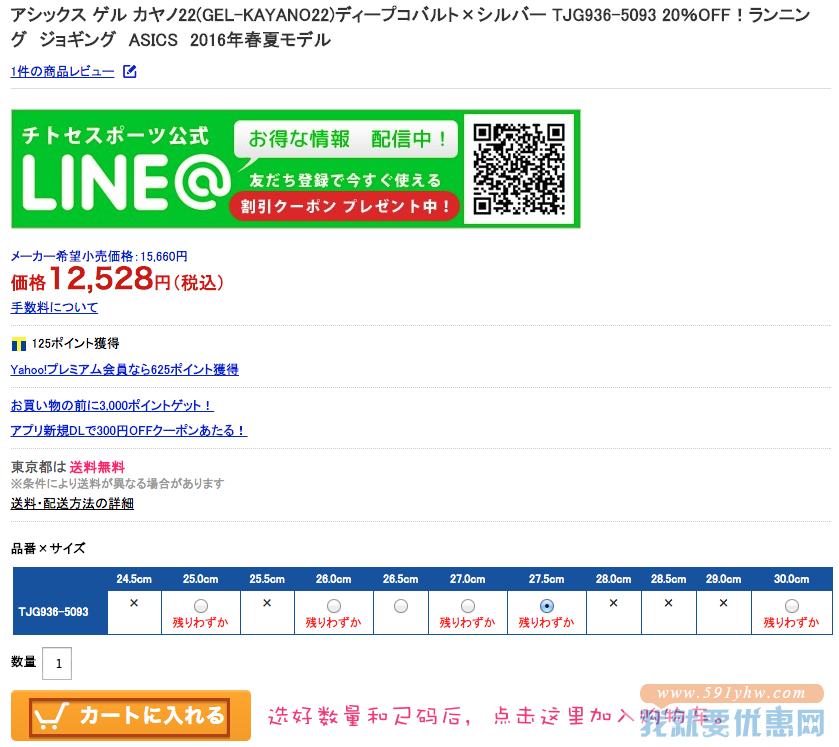Open アプリ新規DLで300円OFFクーポン link

(x=129, y=431)
